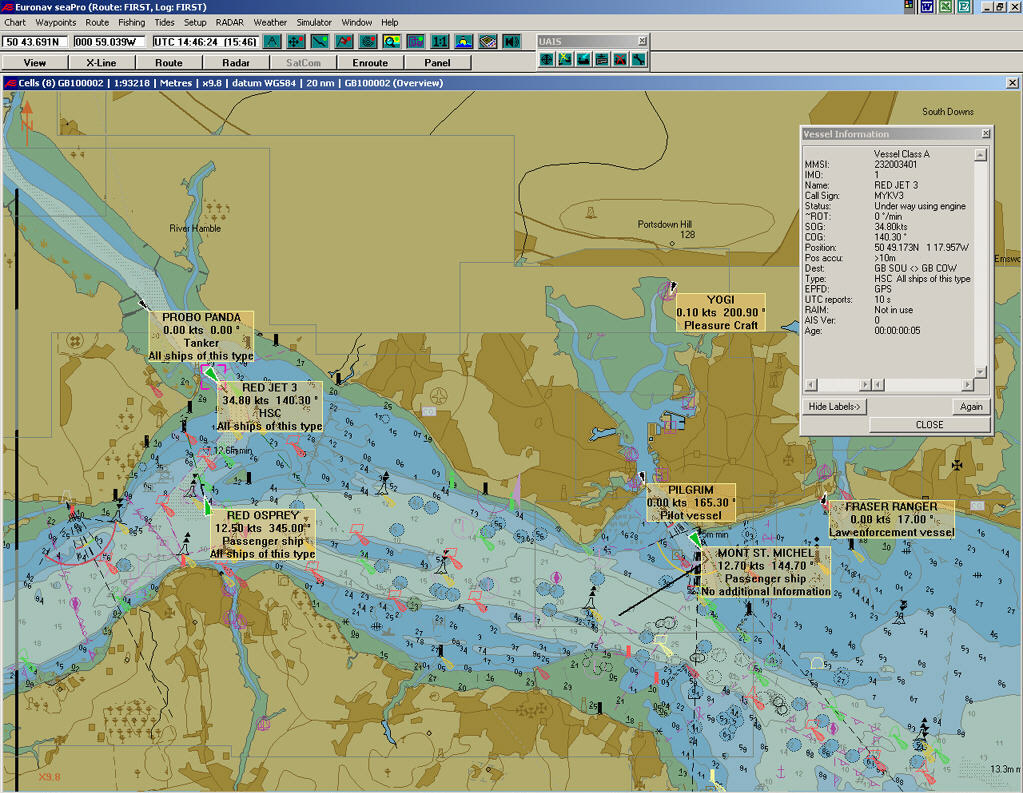Click the crosshair target icon in UAIS toolbar
Image resolution: width=1023 pixels, height=793 pixels.
point(547,59)
